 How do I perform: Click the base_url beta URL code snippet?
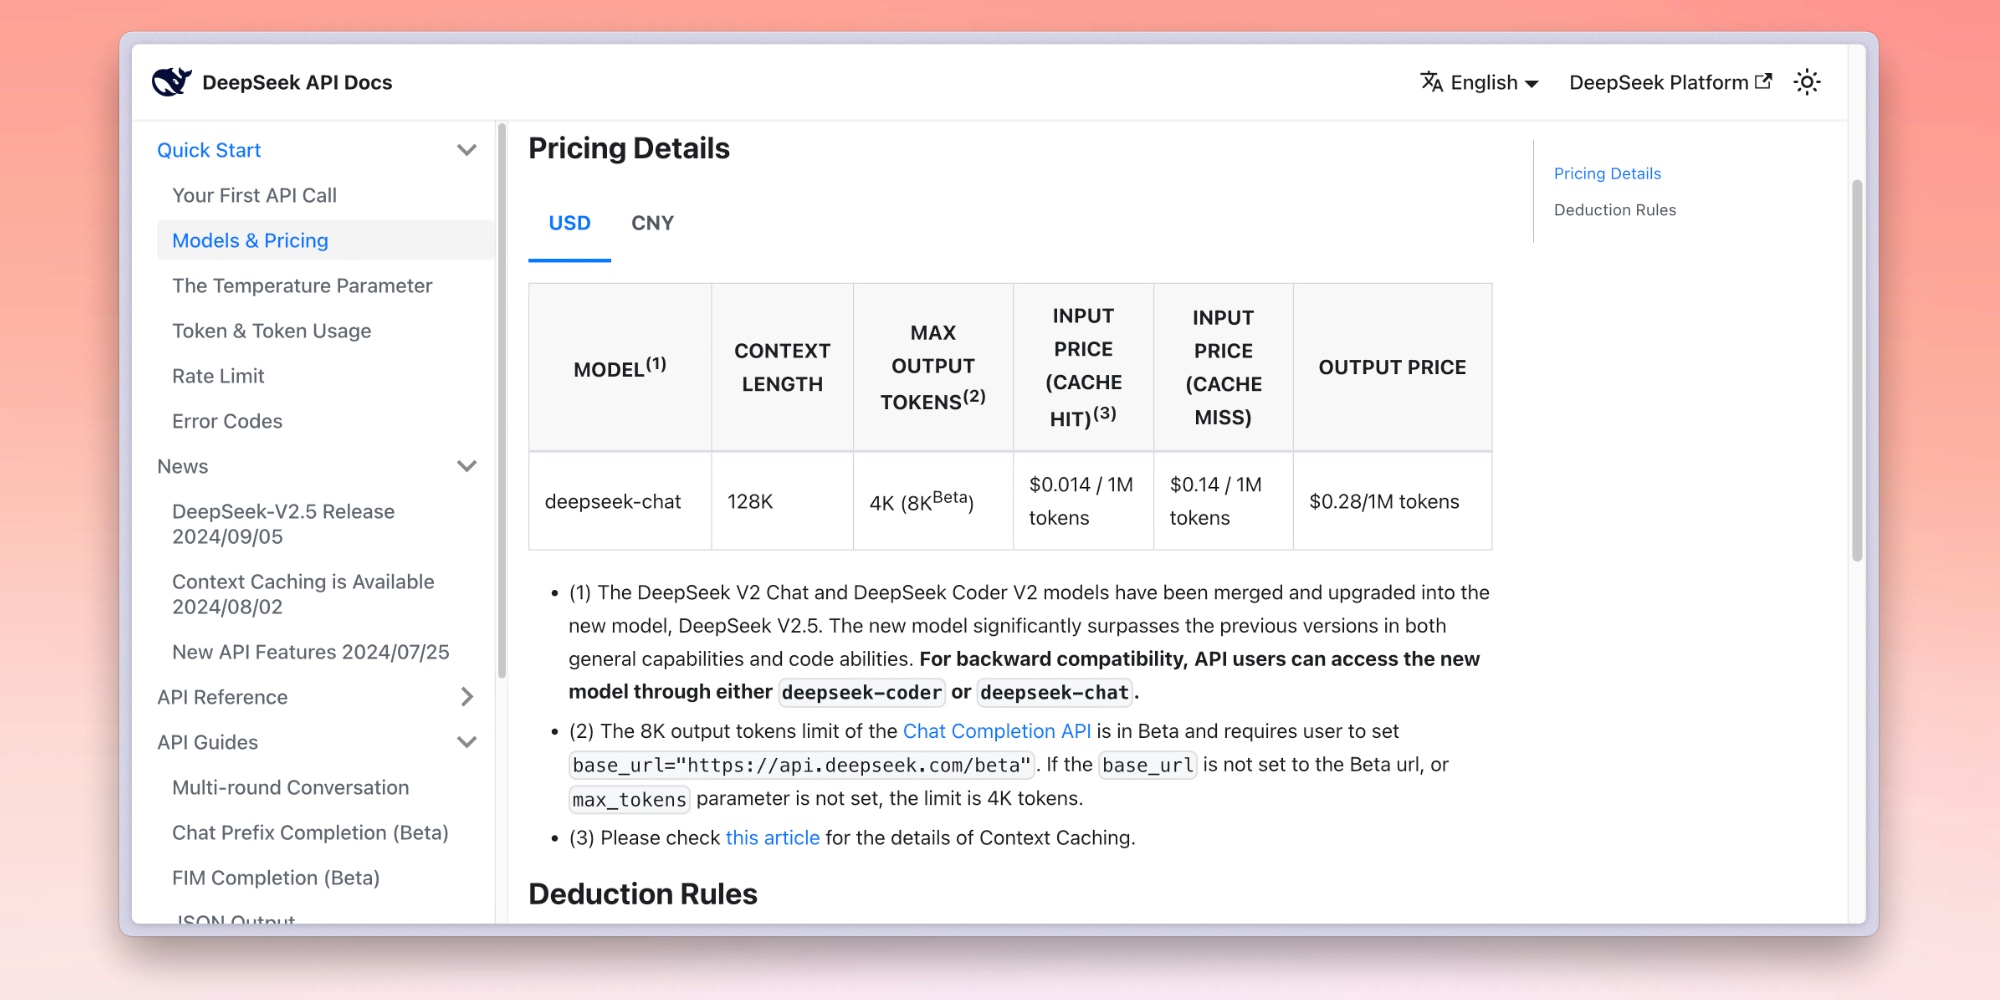801,765
